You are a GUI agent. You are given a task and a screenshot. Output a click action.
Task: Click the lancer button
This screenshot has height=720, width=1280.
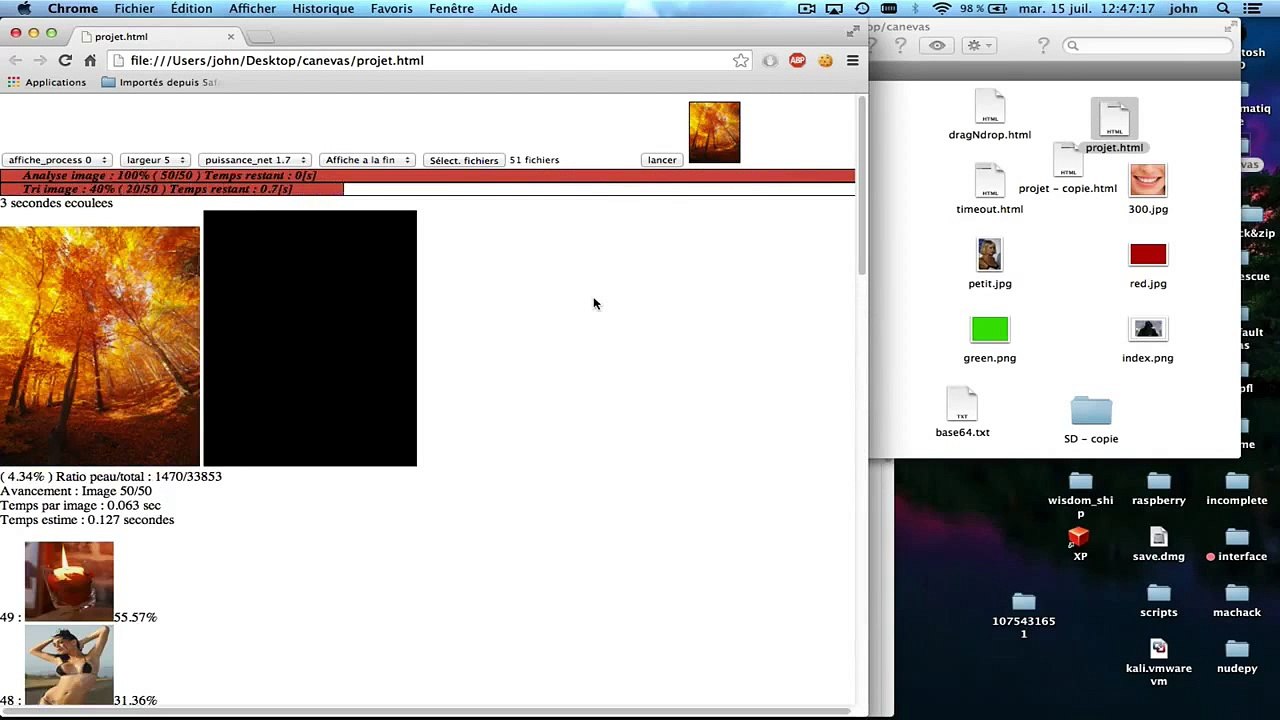point(662,160)
